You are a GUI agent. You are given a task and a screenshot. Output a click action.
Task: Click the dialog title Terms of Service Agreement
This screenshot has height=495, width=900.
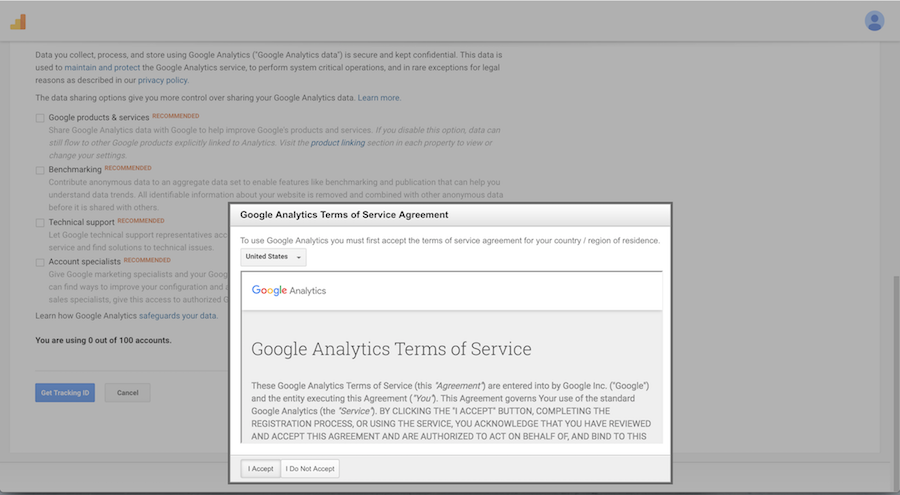point(344,215)
